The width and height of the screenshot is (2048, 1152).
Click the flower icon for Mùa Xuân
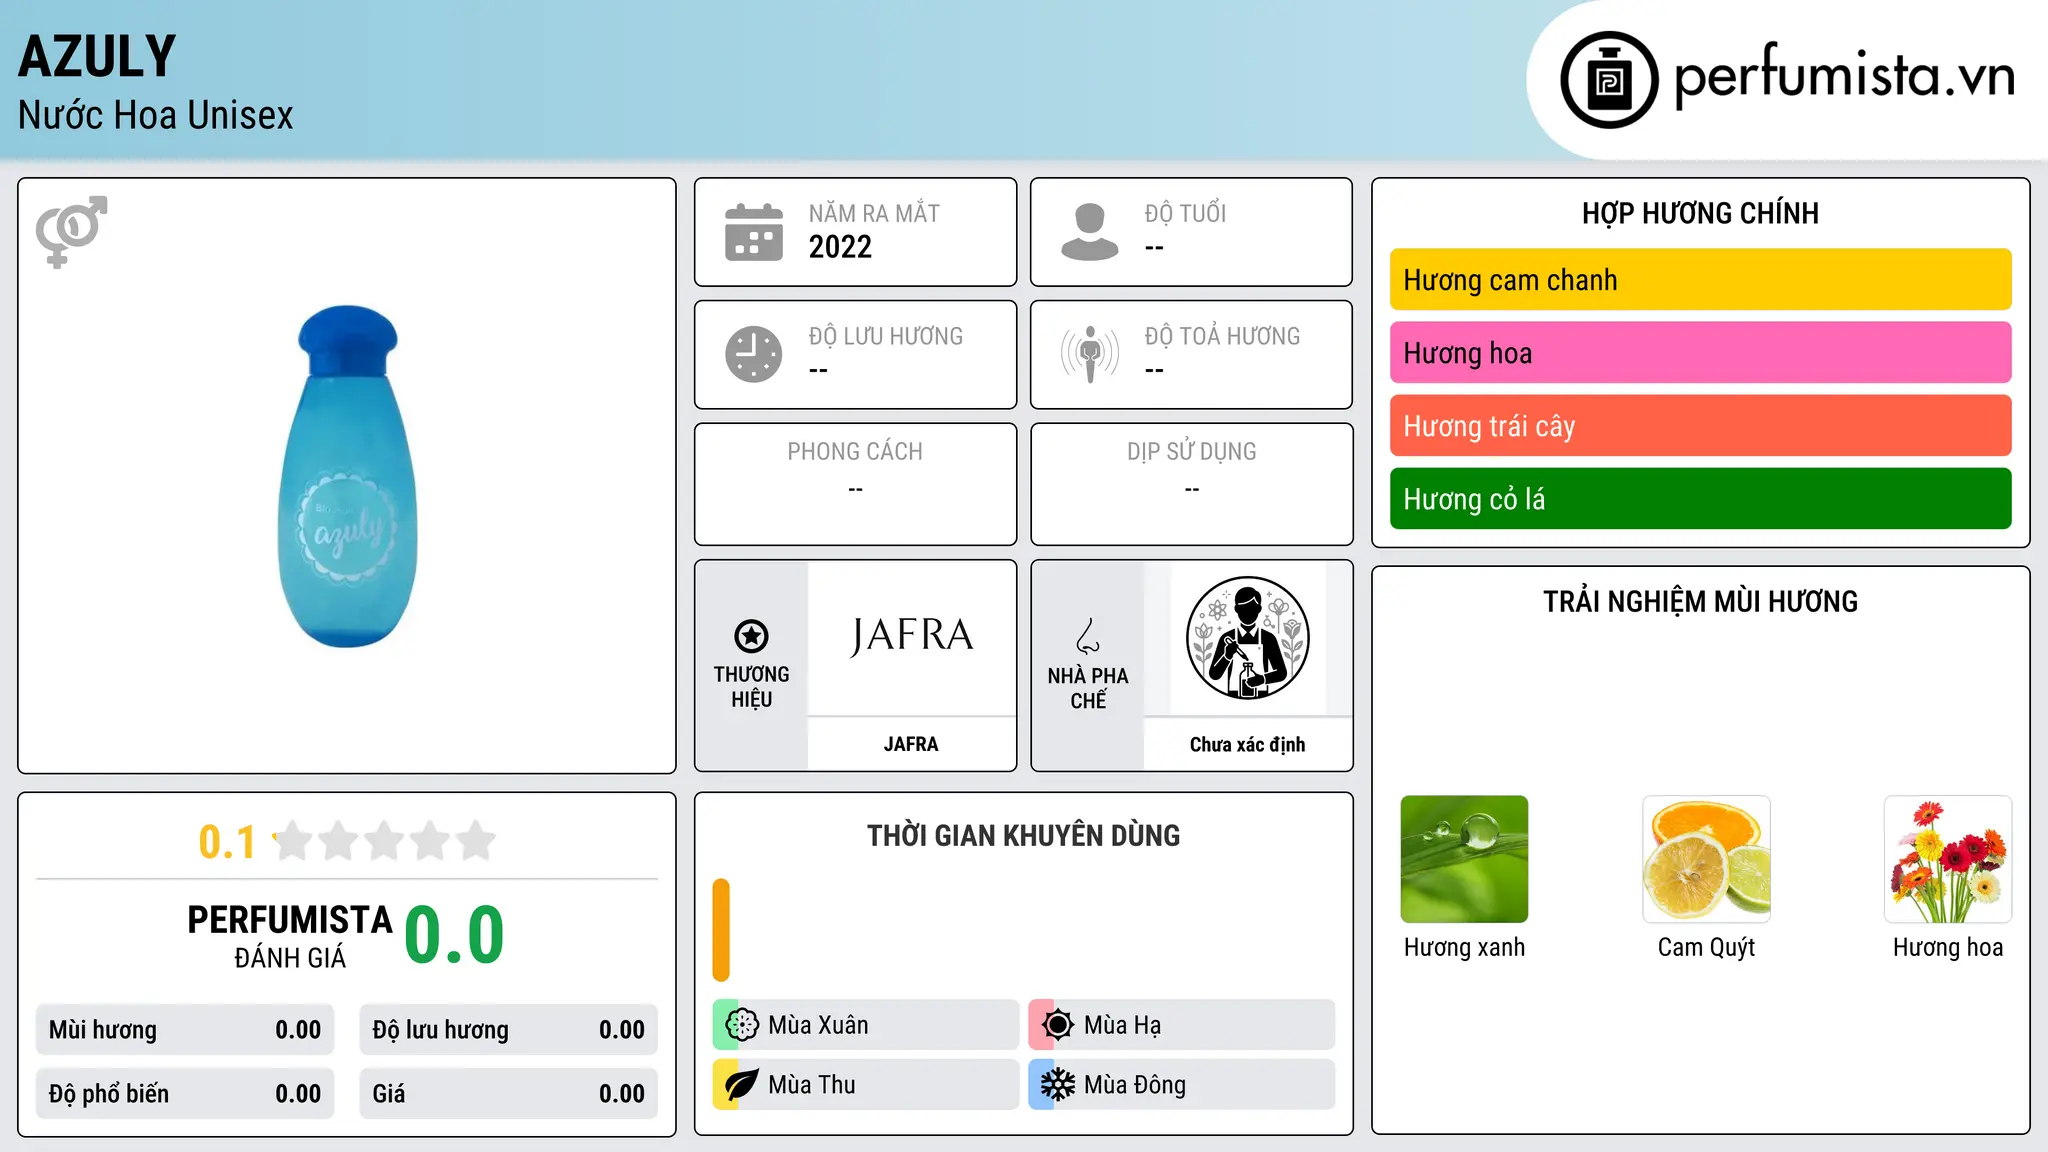pyautogui.click(x=742, y=1025)
